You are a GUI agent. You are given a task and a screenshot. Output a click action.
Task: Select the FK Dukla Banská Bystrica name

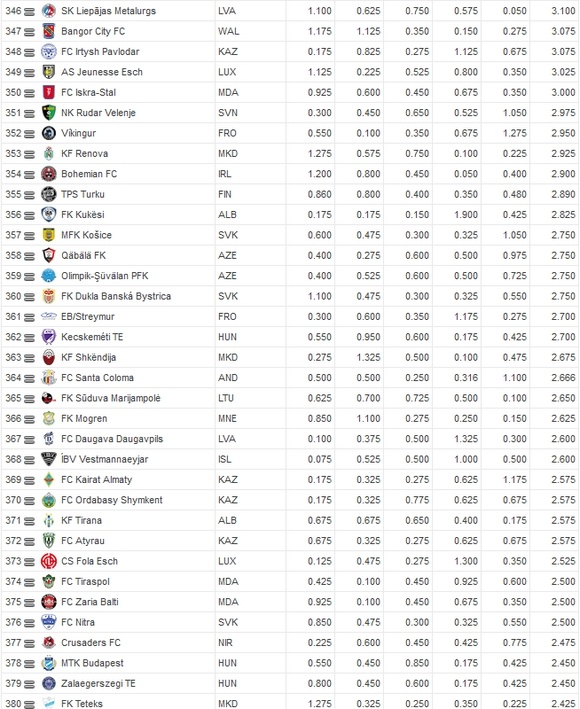[x=116, y=296]
